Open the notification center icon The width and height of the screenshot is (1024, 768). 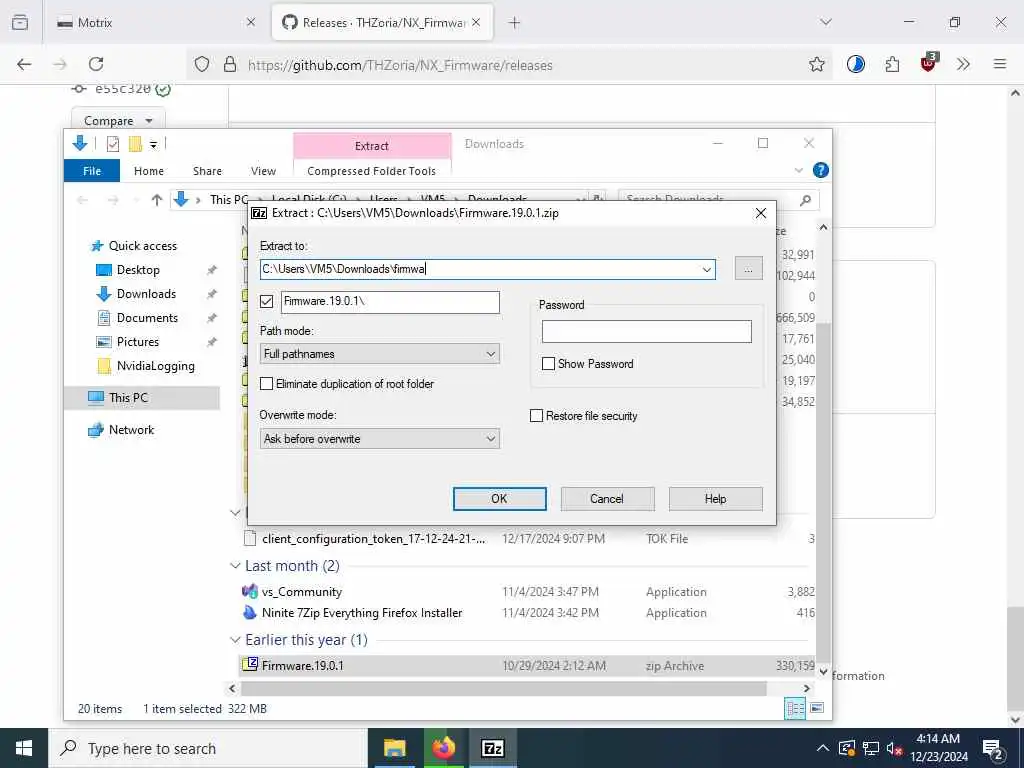pos(993,749)
